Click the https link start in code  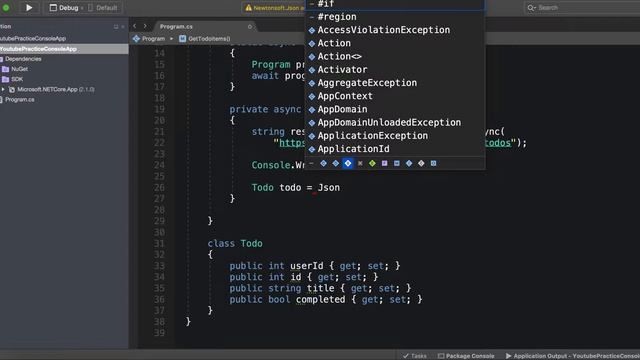coord(292,143)
